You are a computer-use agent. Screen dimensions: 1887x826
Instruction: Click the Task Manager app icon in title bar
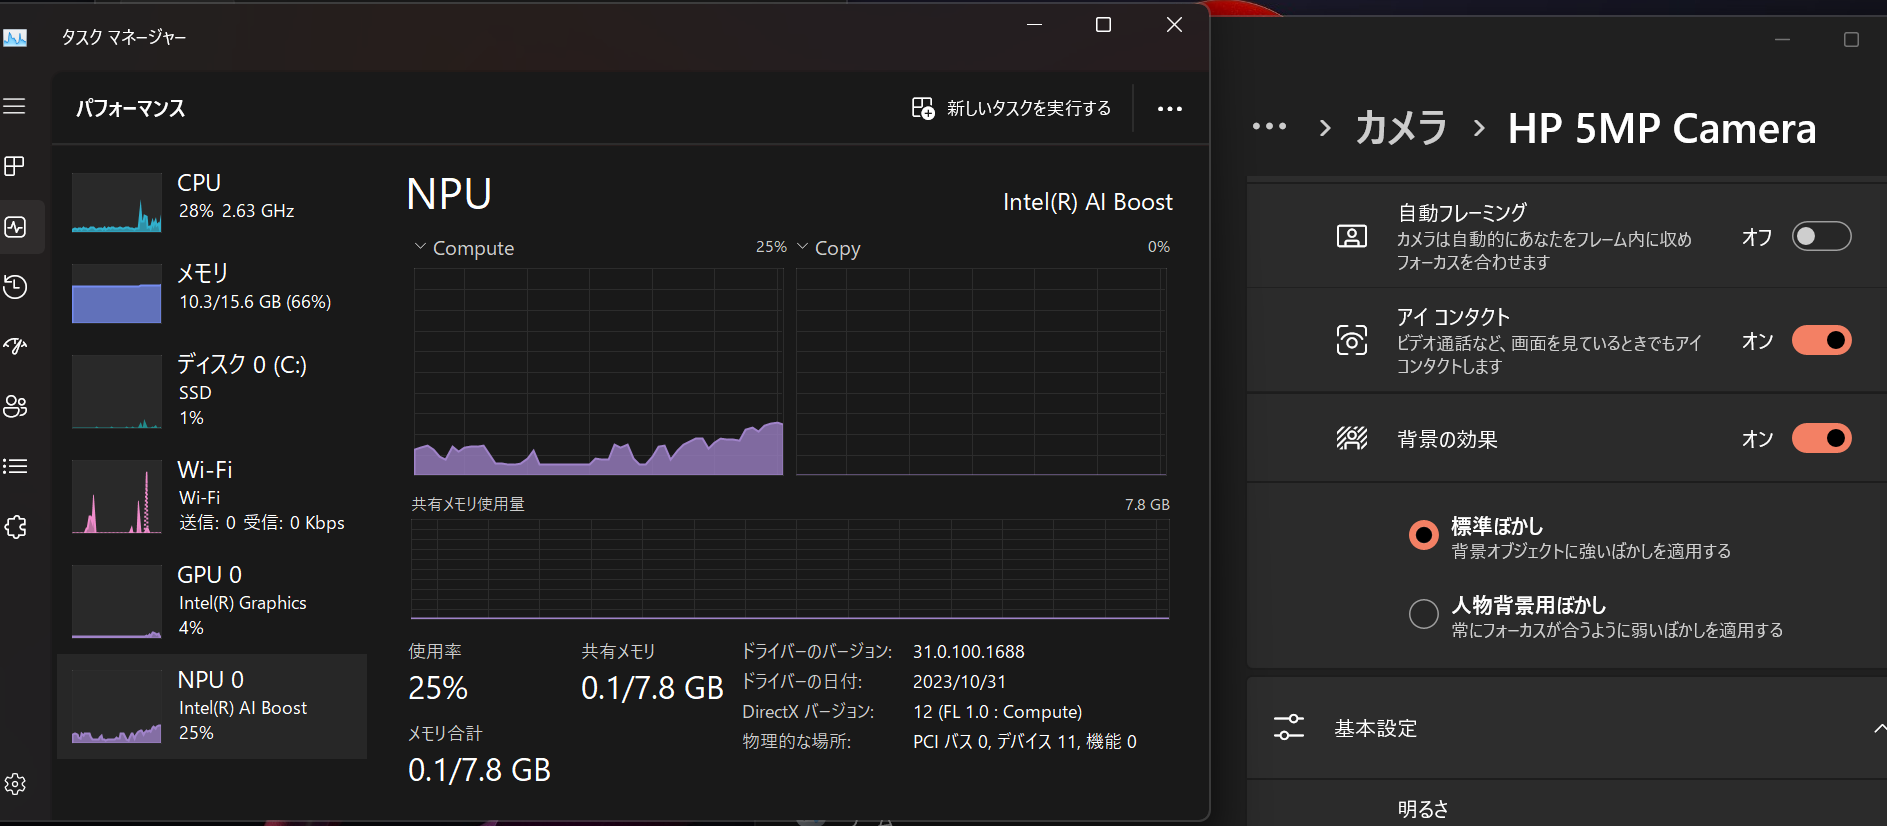[x=15, y=38]
